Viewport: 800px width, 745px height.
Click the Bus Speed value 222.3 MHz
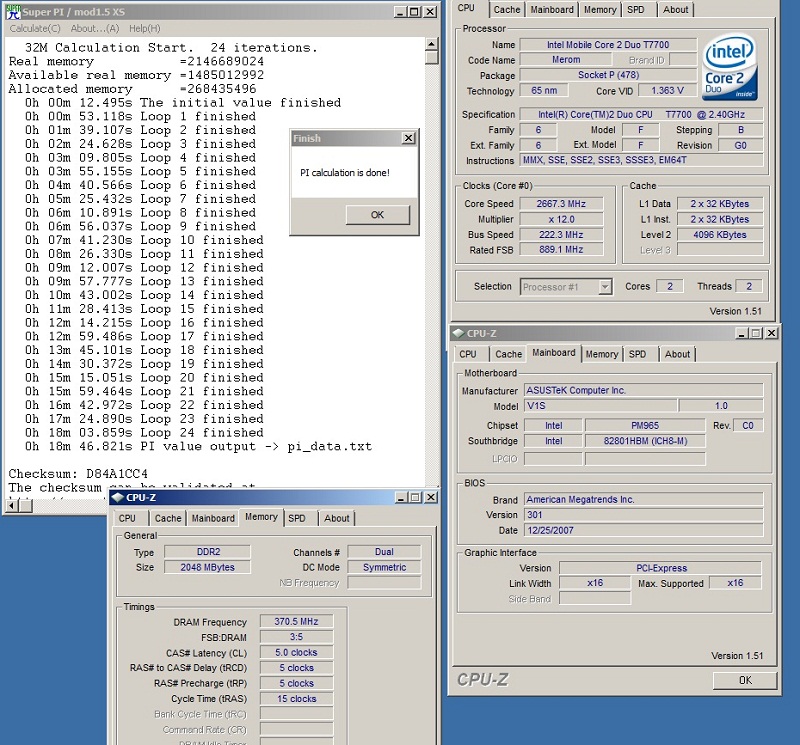(x=561, y=235)
